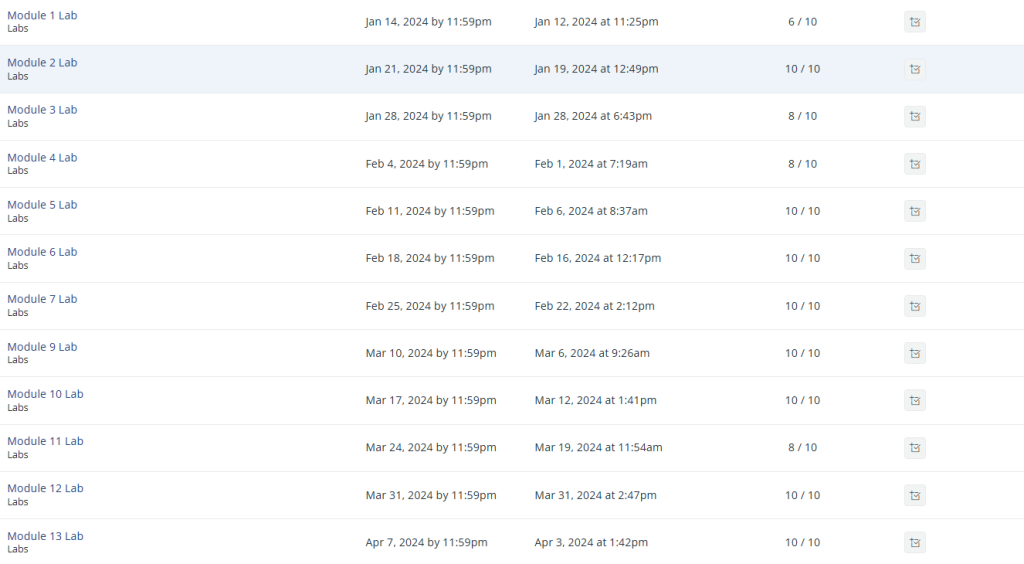Click the Module 2 Lab score details icon
The height and width of the screenshot is (564, 1024).
pos(914,69)
